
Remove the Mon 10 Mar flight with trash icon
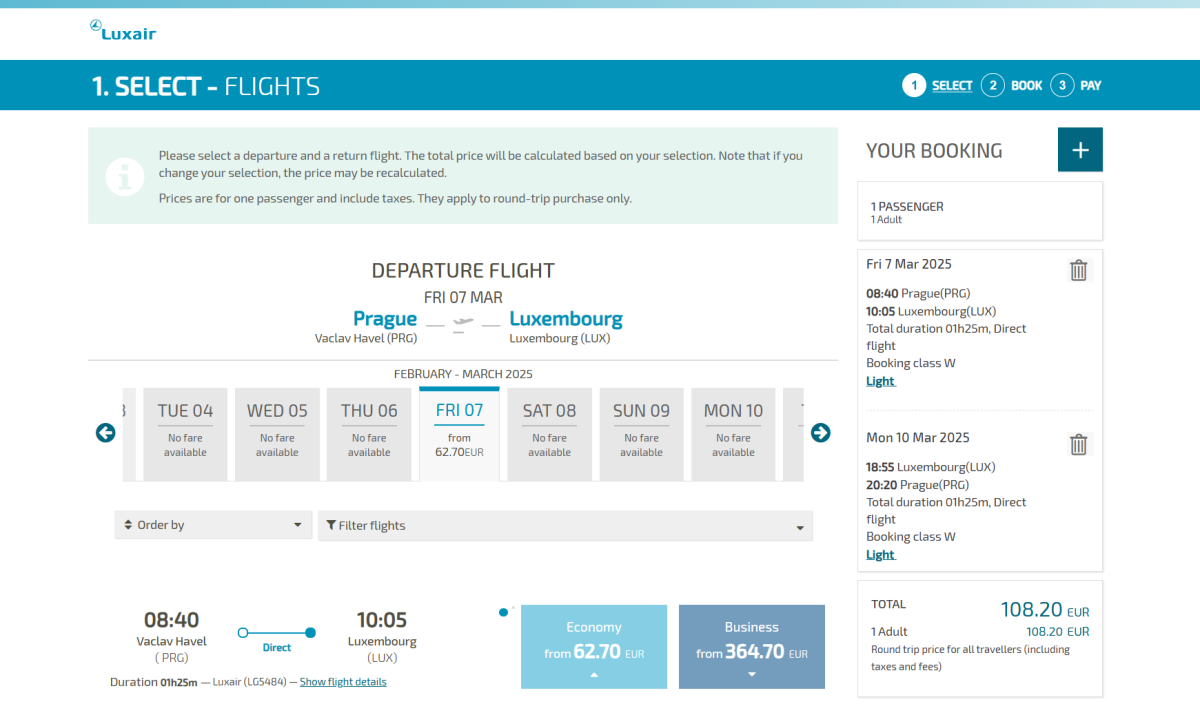[1078, 444]
